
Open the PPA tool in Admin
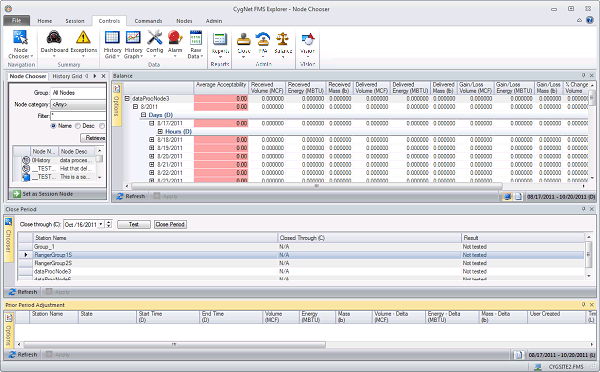coord(262,44)
